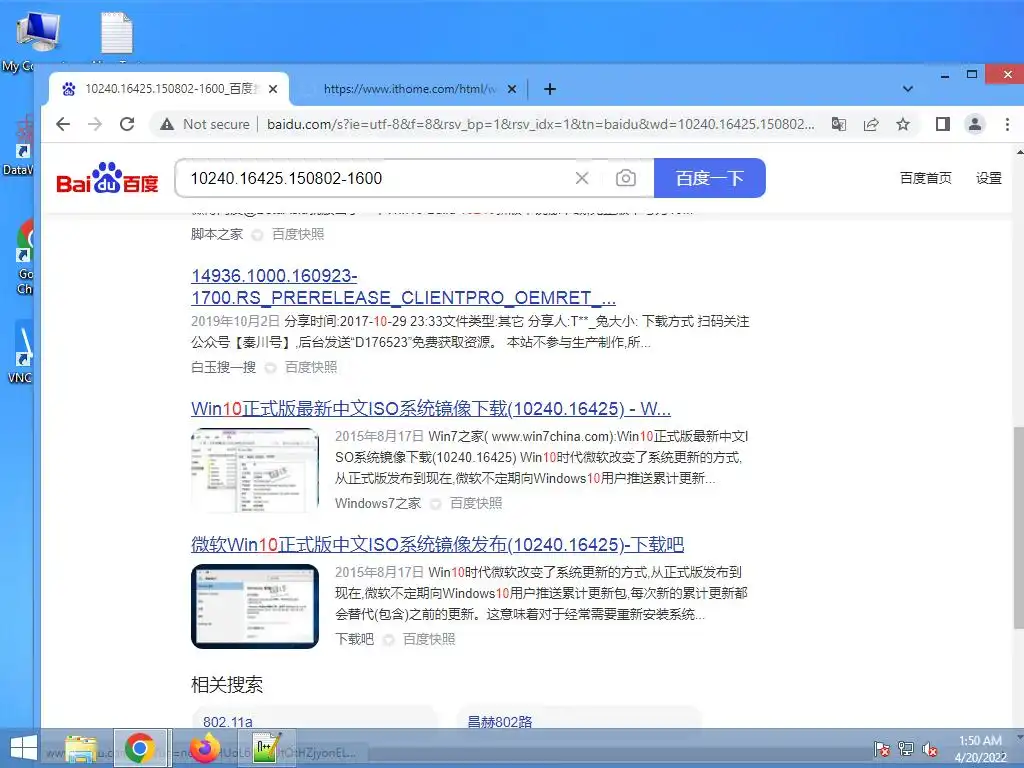Open 百度首页 link

click(925, 178)
